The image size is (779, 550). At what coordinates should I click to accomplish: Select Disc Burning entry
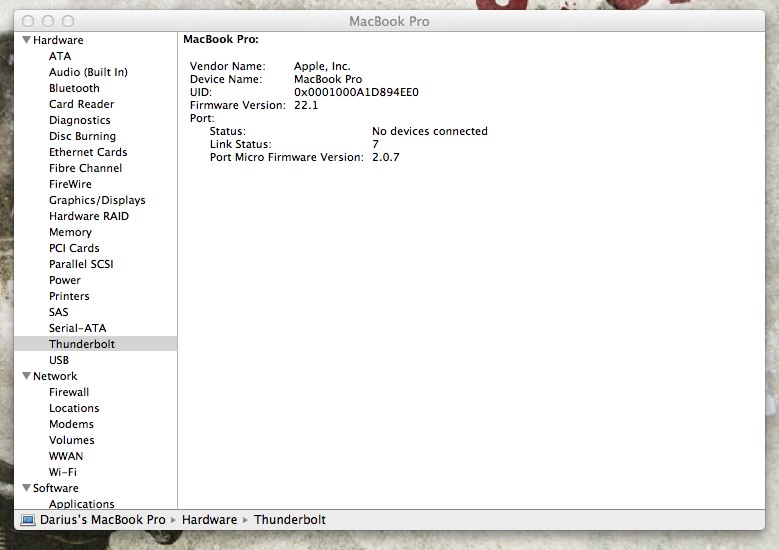point(82,136)
